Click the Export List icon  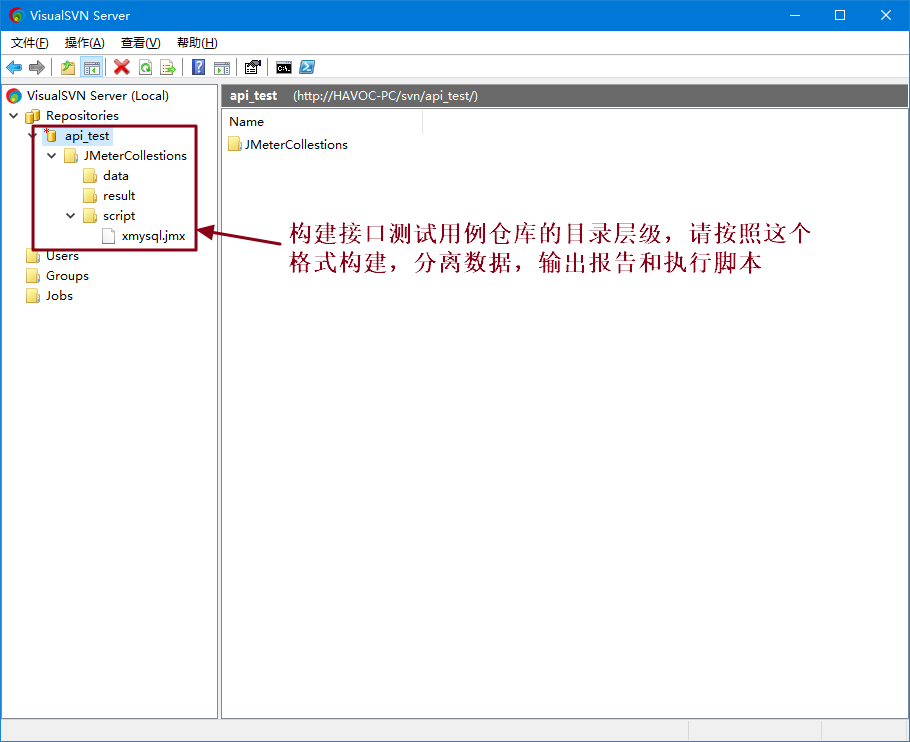pyautogui.click(x=168, y=67)
